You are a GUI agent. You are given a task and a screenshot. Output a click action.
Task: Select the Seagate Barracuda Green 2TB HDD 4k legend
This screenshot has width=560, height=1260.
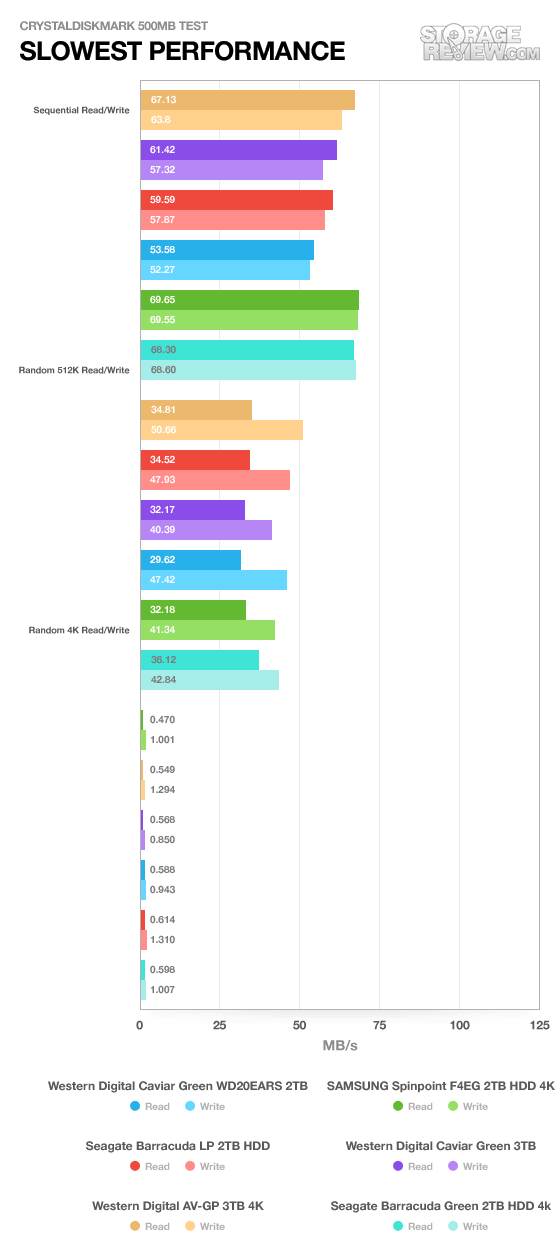[441, 1206]
